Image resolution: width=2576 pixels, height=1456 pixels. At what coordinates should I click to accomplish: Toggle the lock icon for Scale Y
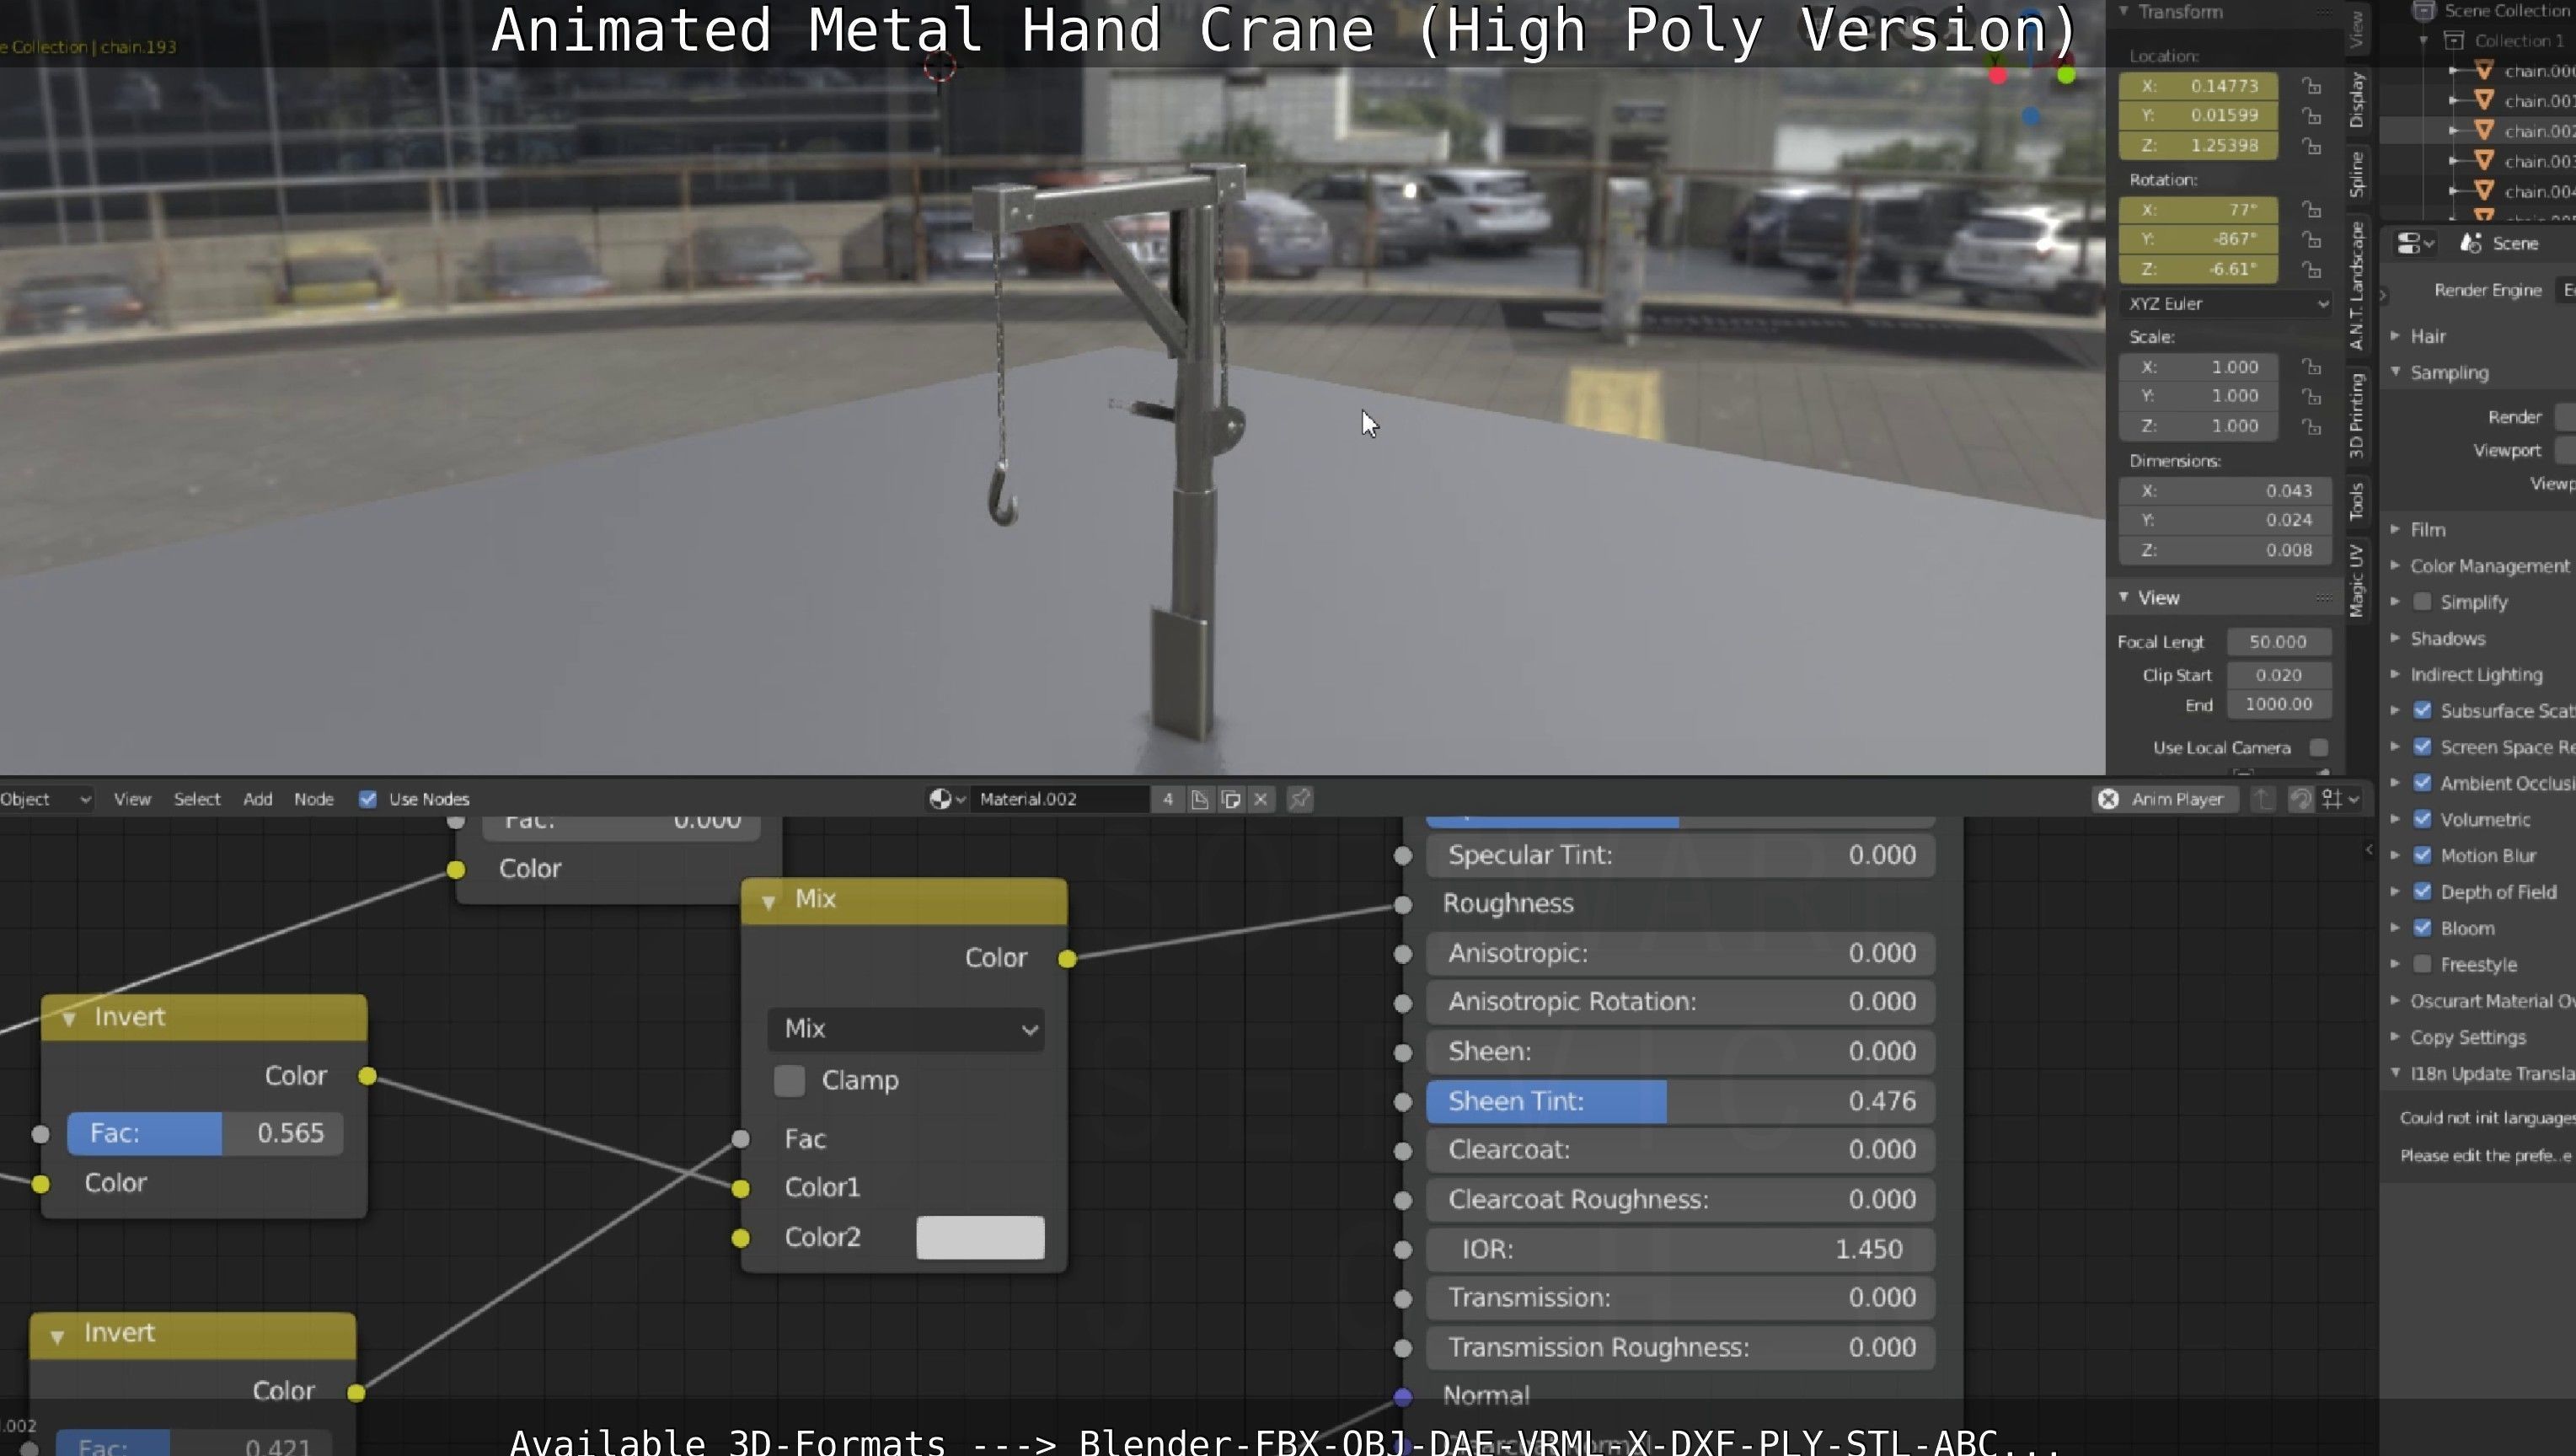click(x=2311, y=396)
